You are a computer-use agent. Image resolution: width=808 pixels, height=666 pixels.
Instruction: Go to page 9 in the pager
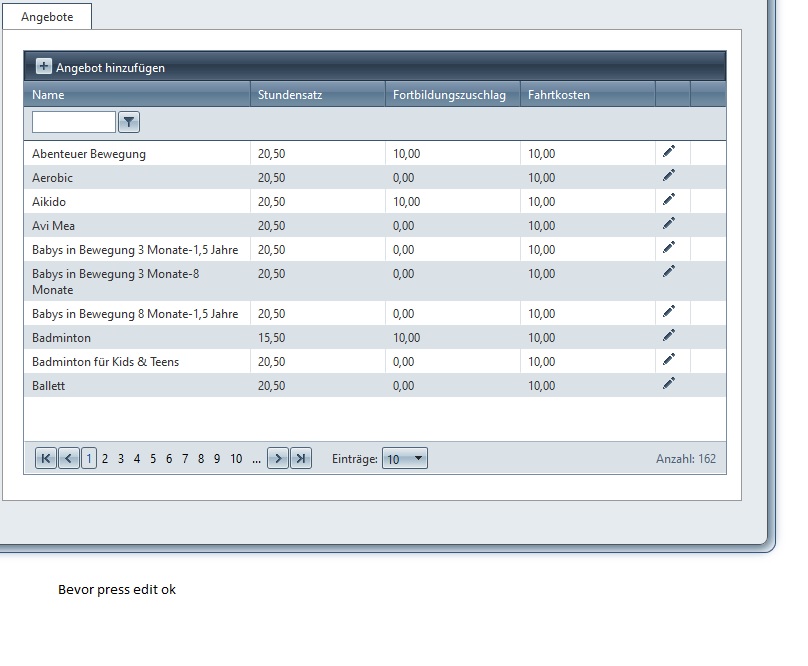click(217, 458)
